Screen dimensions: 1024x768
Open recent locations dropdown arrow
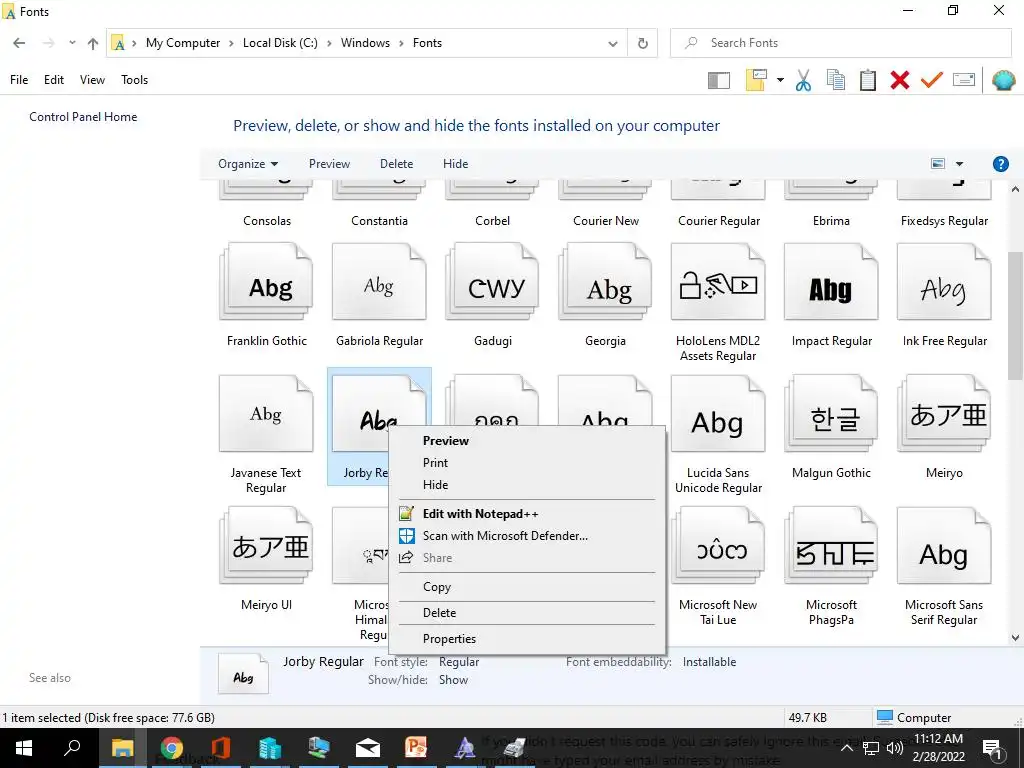[72, 43]
